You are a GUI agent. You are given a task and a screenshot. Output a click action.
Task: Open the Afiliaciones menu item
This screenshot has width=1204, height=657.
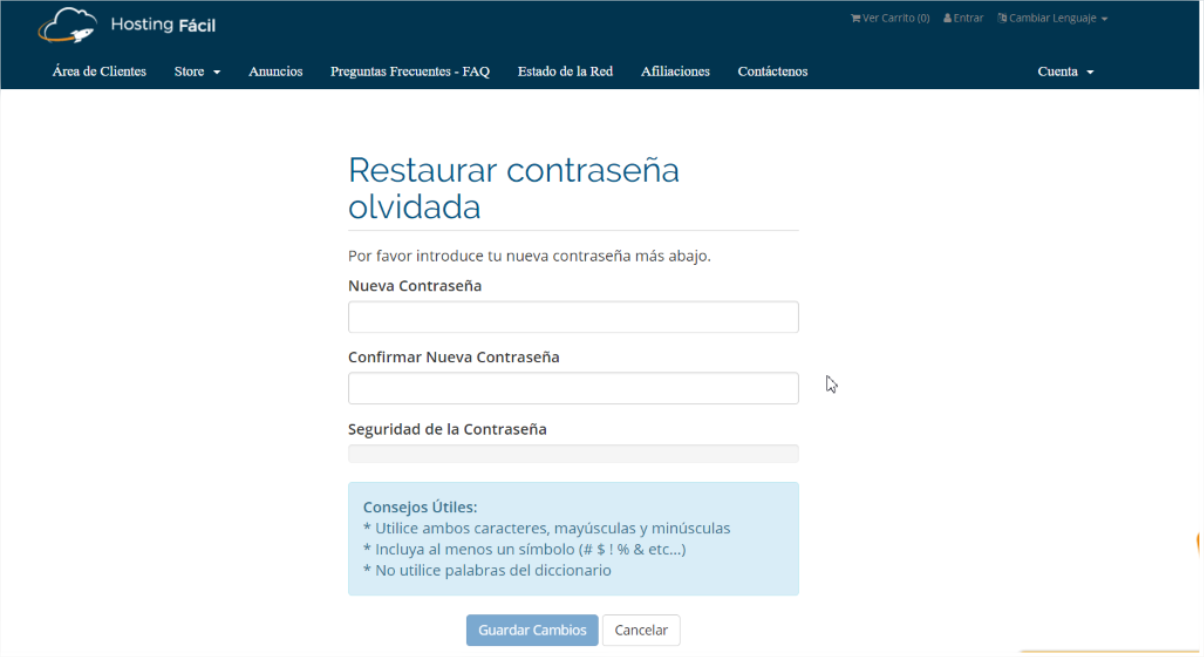coord(675,71)
